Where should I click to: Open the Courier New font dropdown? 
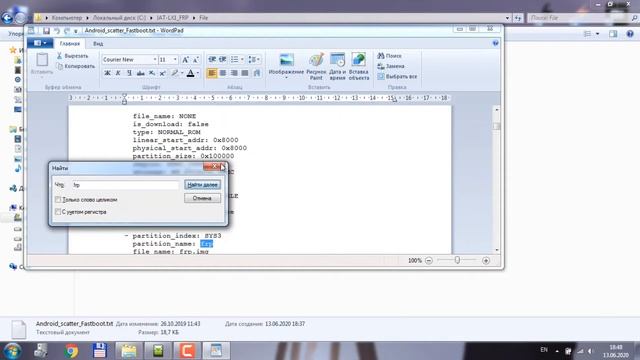[x=155, y=60]
